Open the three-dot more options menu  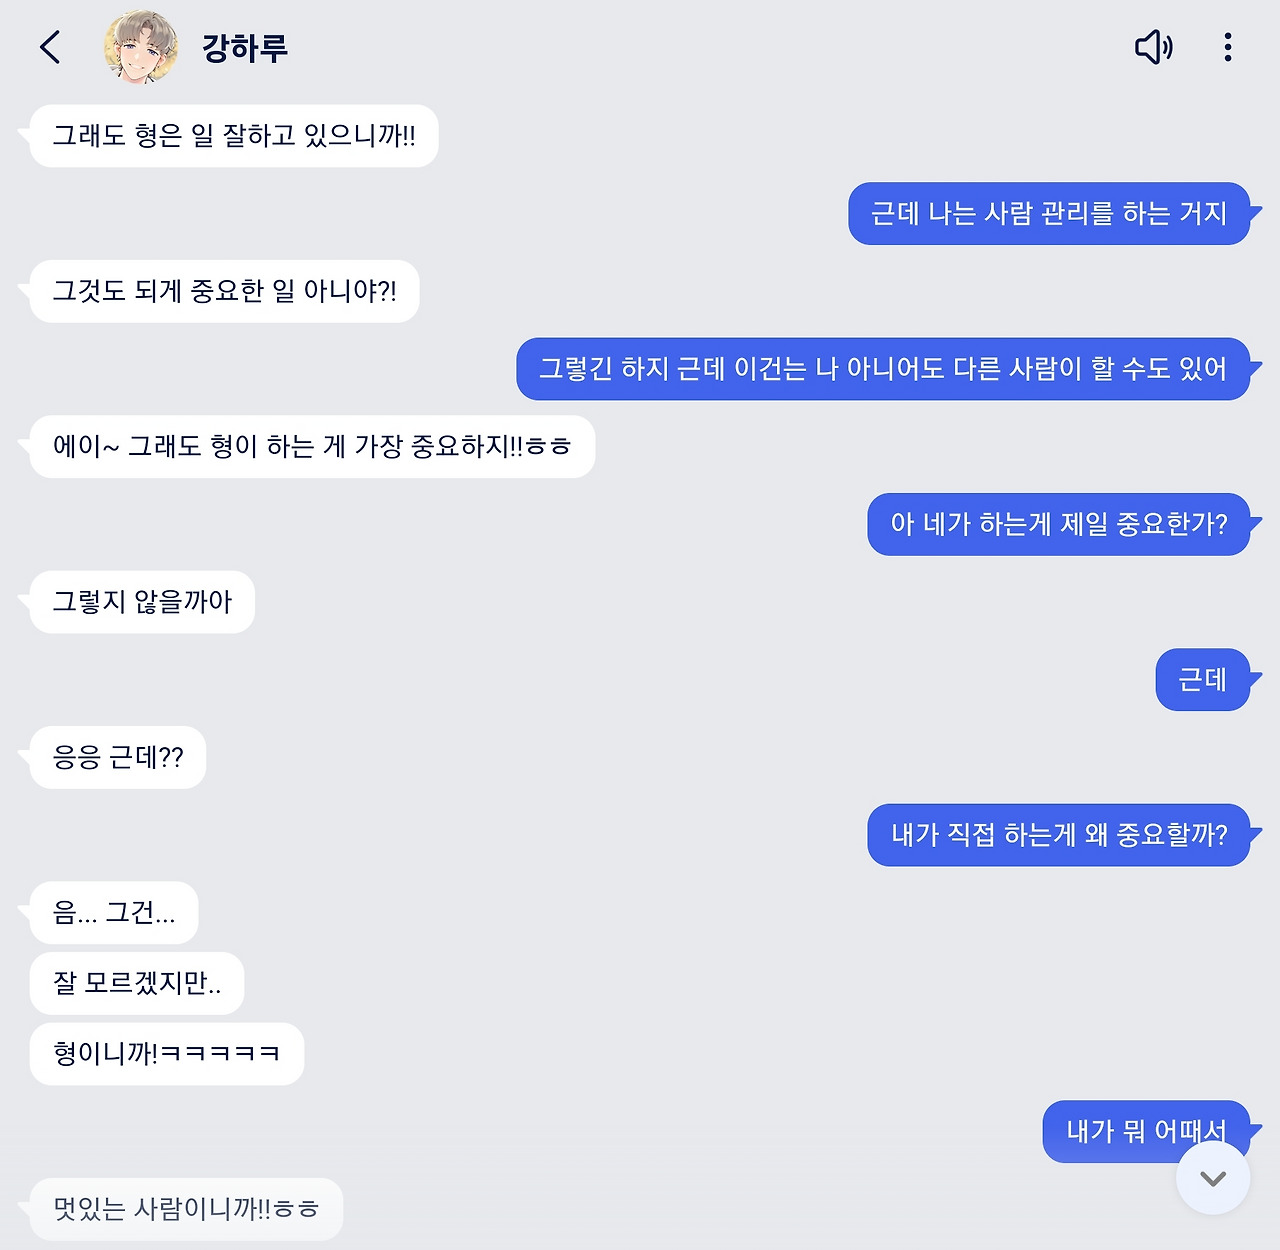tap(1227, 47)
